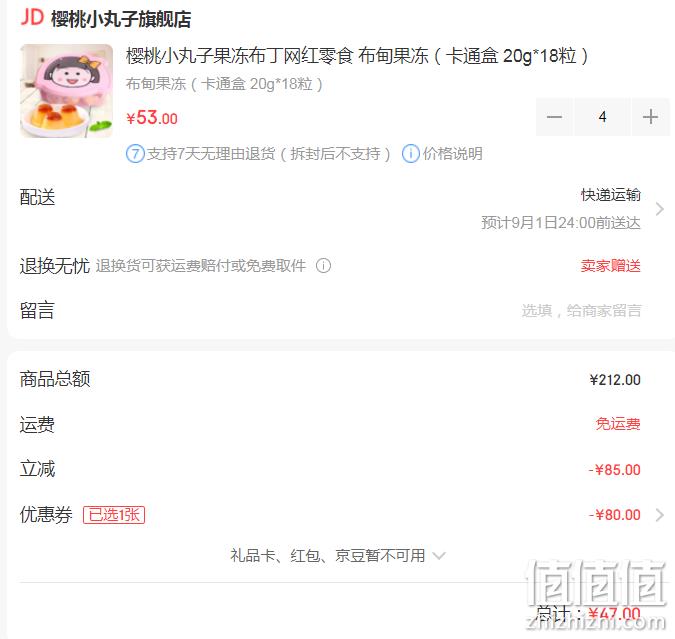The width and height of the screenshot is (675, 639).
Task: Select the 快递运输 delivery method
Action: point(610,195)
